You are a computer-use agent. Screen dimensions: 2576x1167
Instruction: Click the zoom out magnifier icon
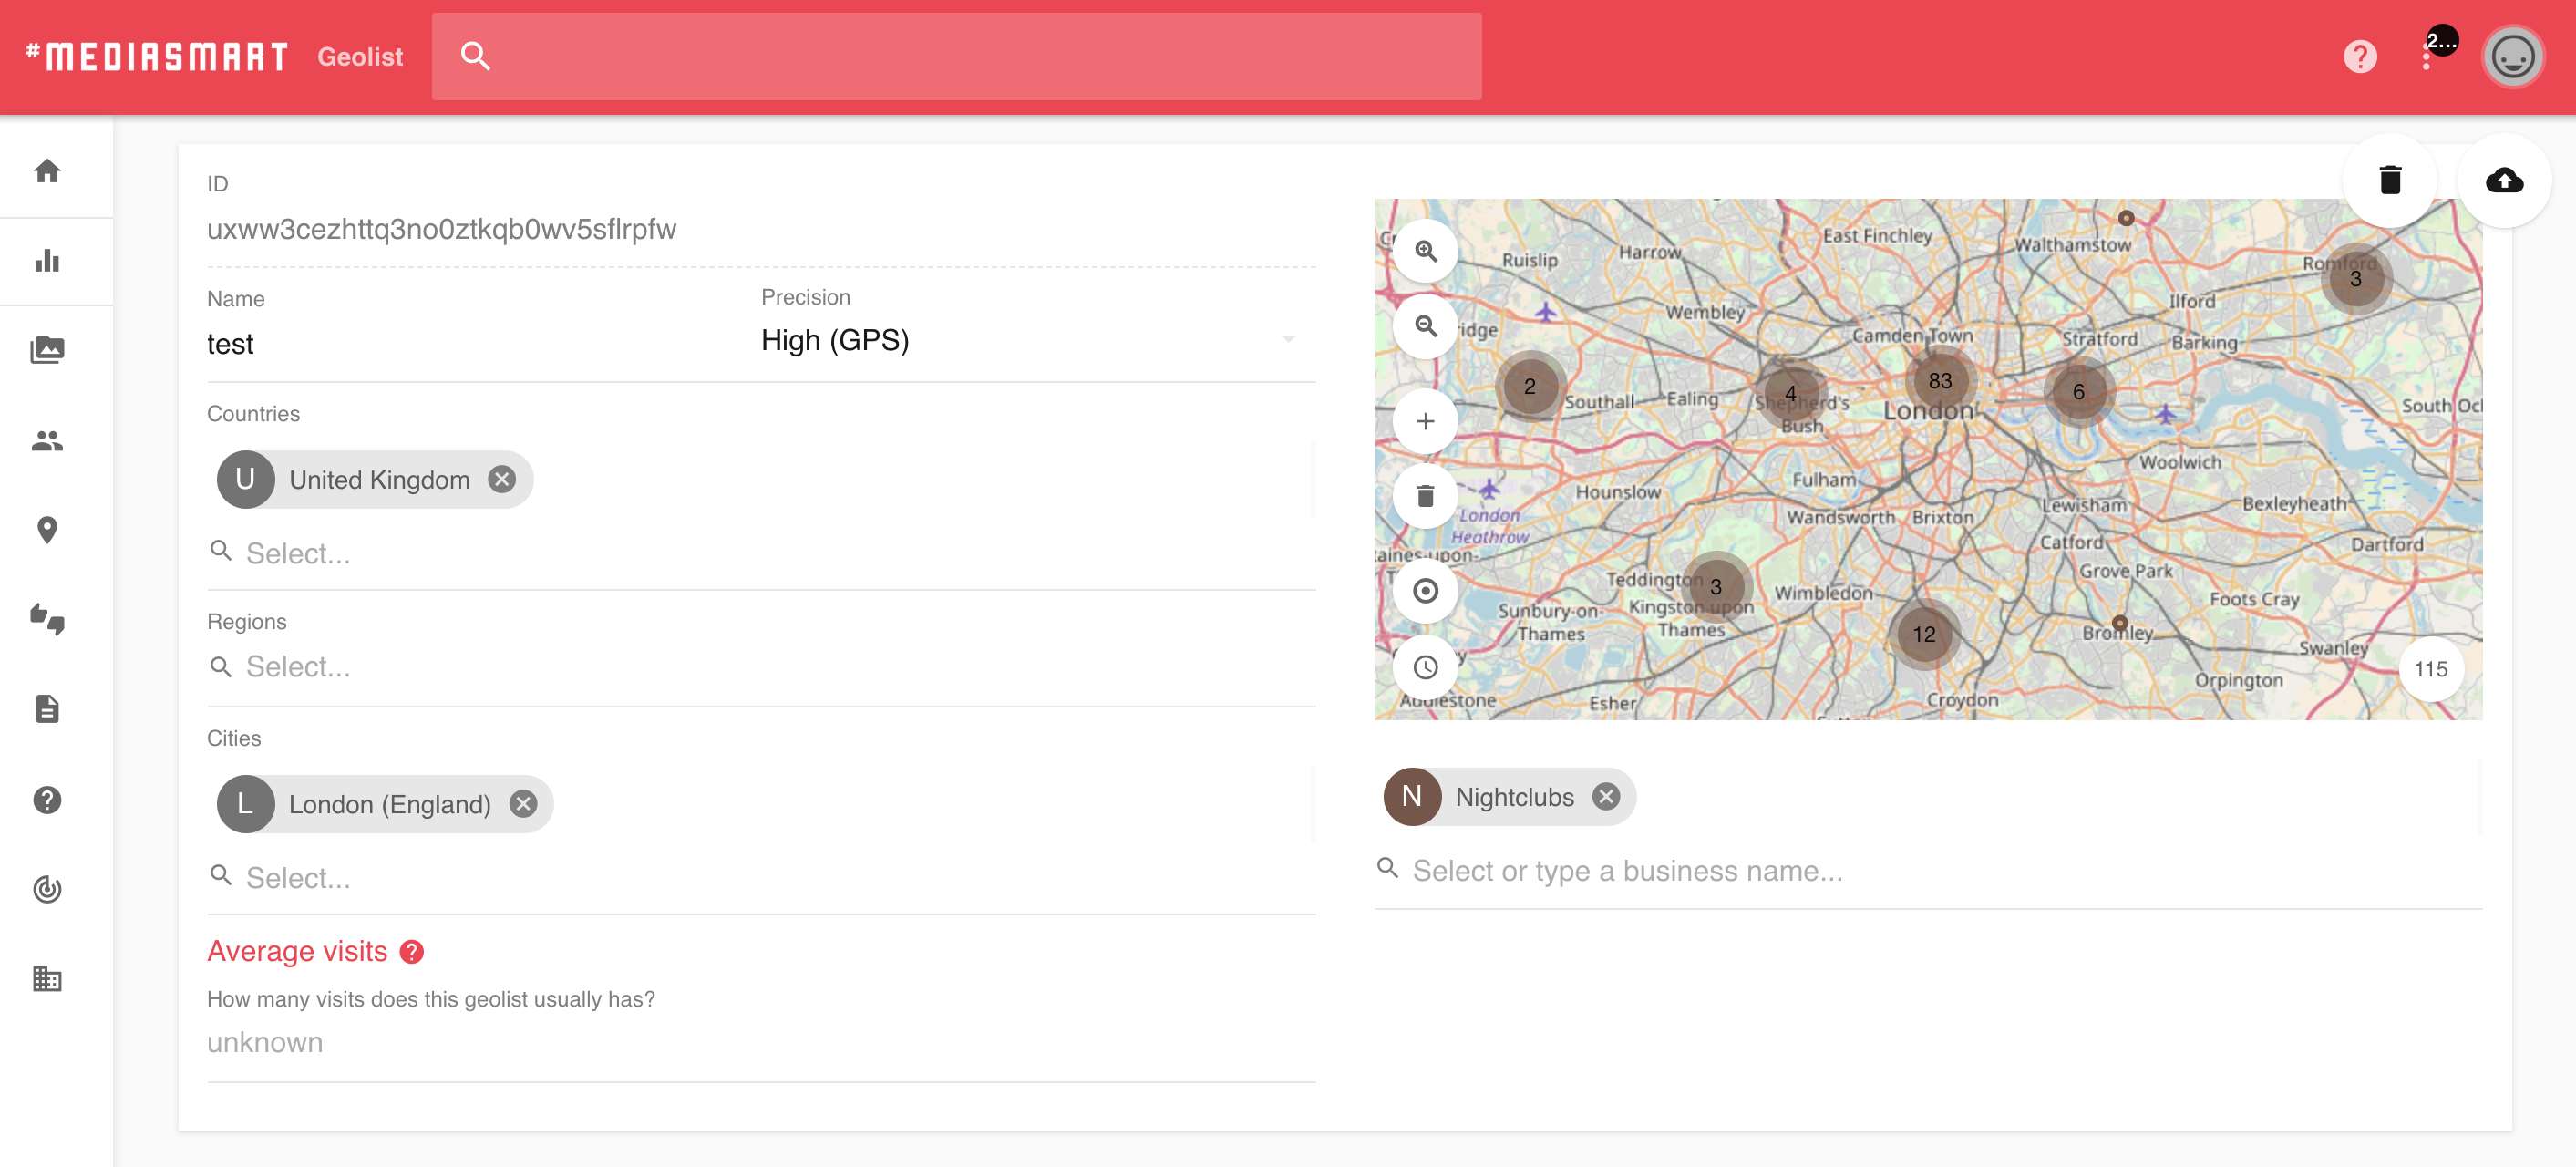1425,325
